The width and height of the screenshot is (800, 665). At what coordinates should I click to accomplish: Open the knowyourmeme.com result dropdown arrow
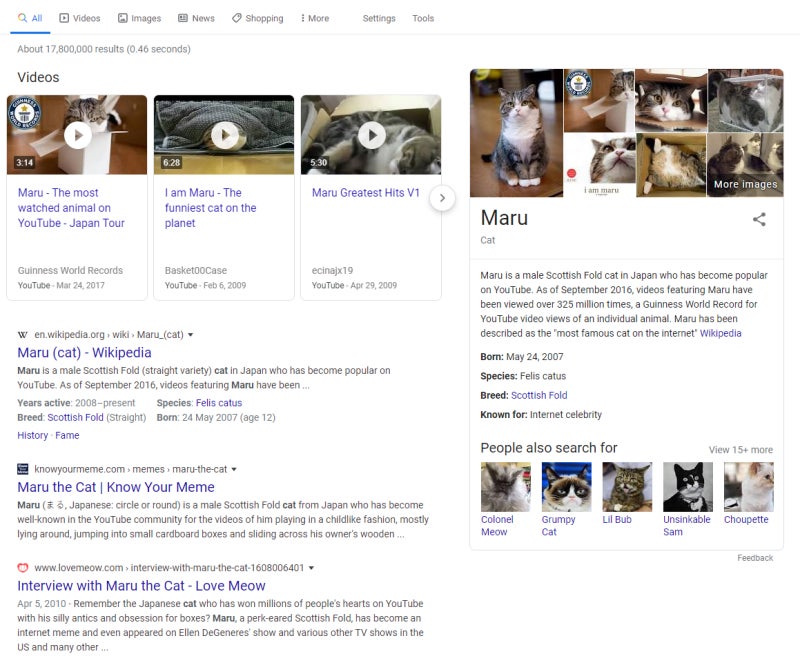click(234, 469)
